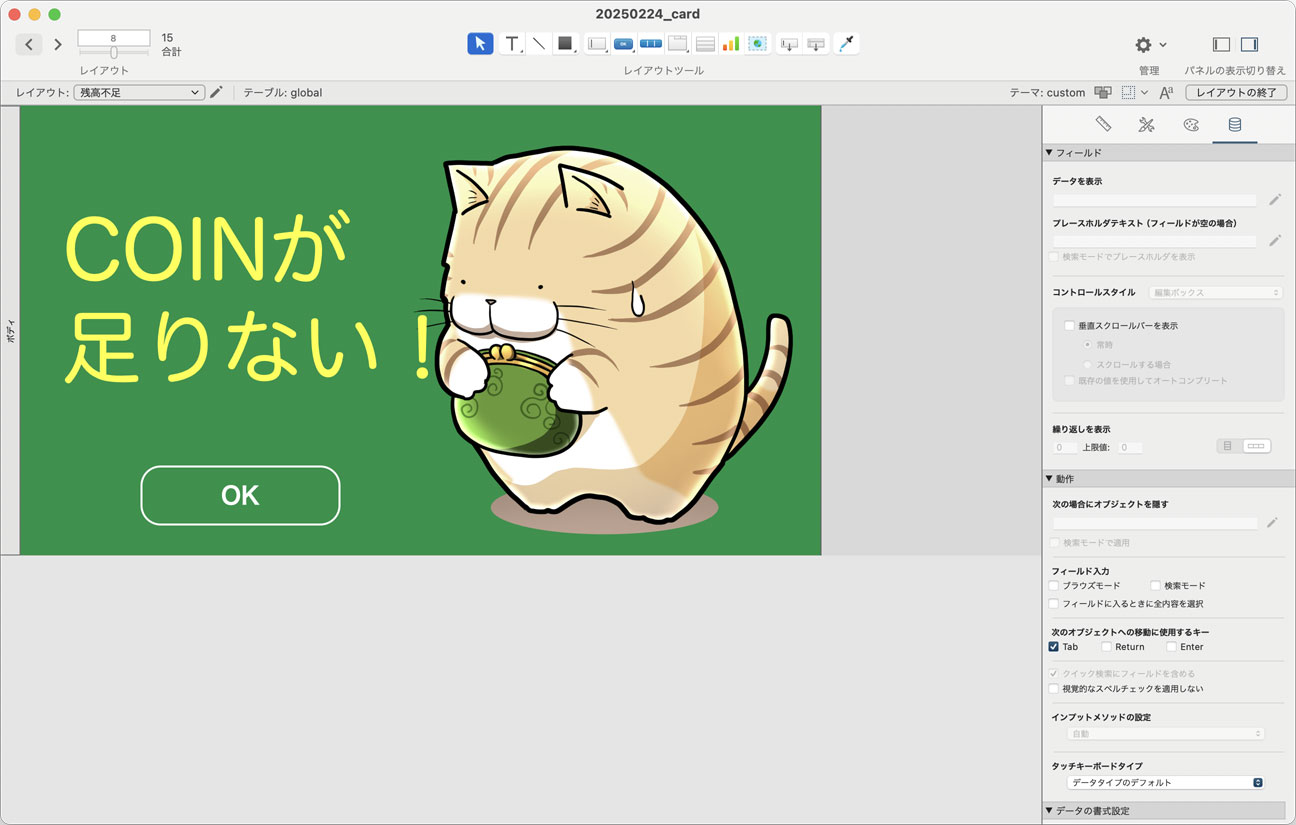The width and height of the screenshot is (1296, 825).
Task: Open the レイアウト 残高不足 dropdown
Action: tap(139, 92)
